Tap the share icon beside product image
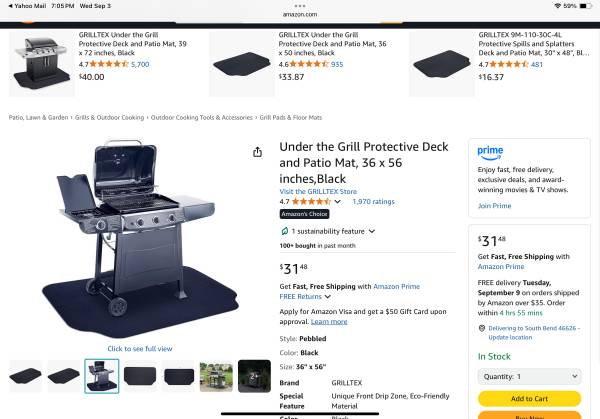600x419 pixels. 258,152
